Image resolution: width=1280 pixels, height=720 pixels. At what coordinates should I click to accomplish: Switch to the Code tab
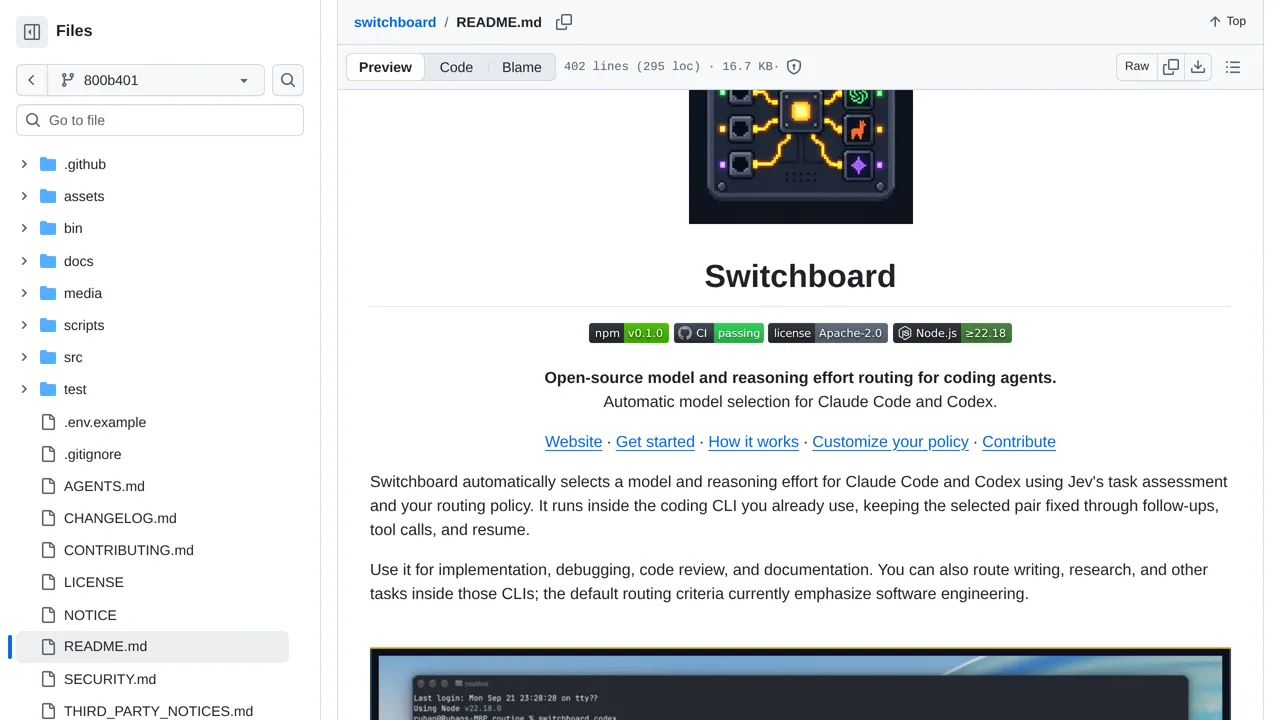point(456,67)
